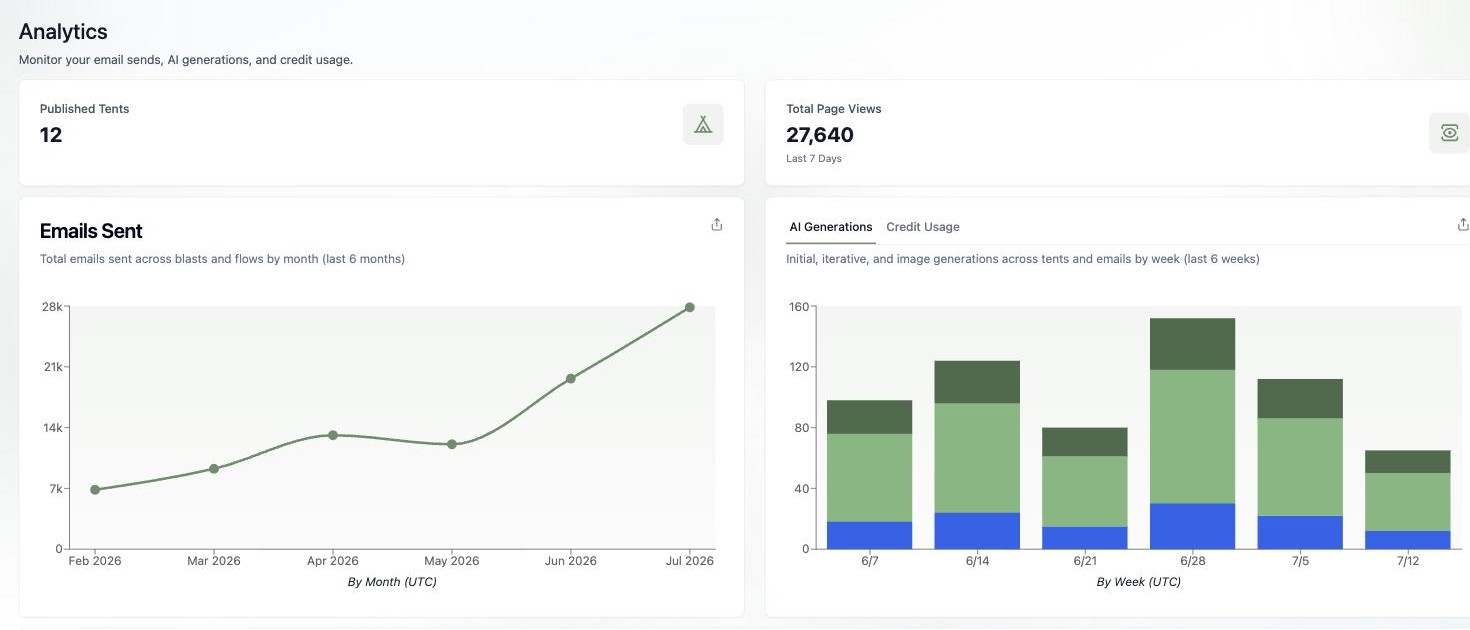Viewport: 1470px width, 630px height.
Task: Click the 6/21 week axis label
Action: click(x=1085, y=561)
